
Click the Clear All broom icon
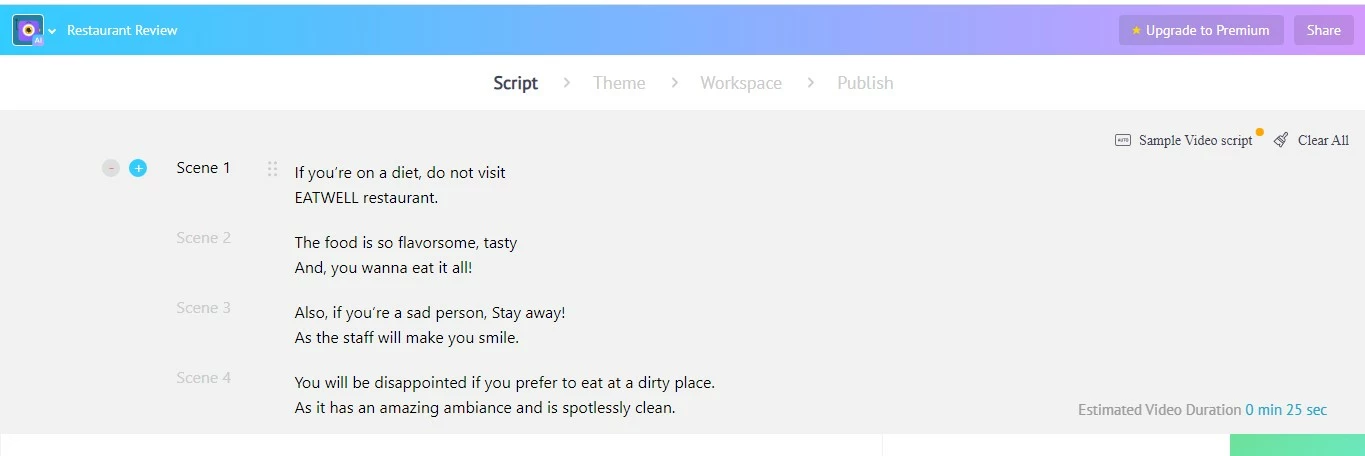[1281, 140]
